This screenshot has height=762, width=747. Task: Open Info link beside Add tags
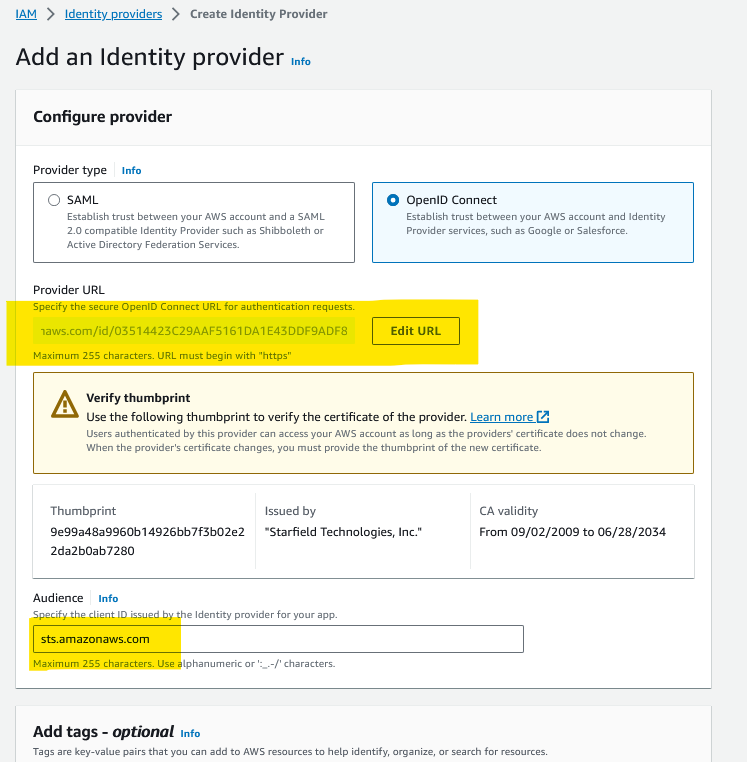click(x=190, y=733)
